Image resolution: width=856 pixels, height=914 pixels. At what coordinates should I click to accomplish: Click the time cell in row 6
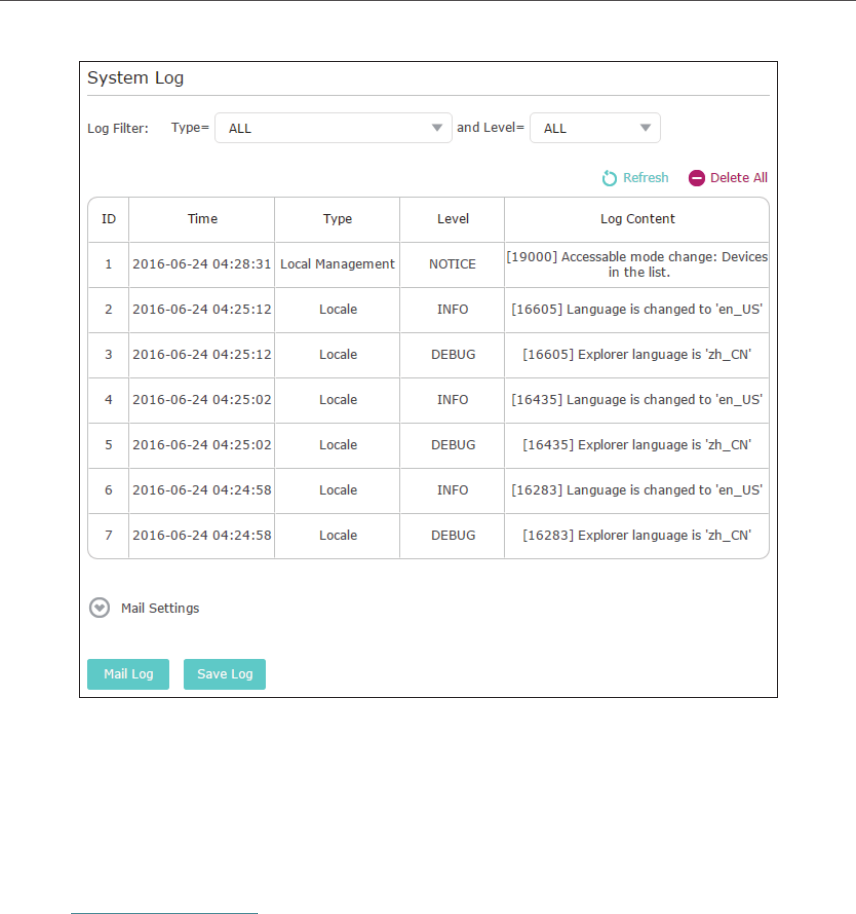click(x=202, y=490)
